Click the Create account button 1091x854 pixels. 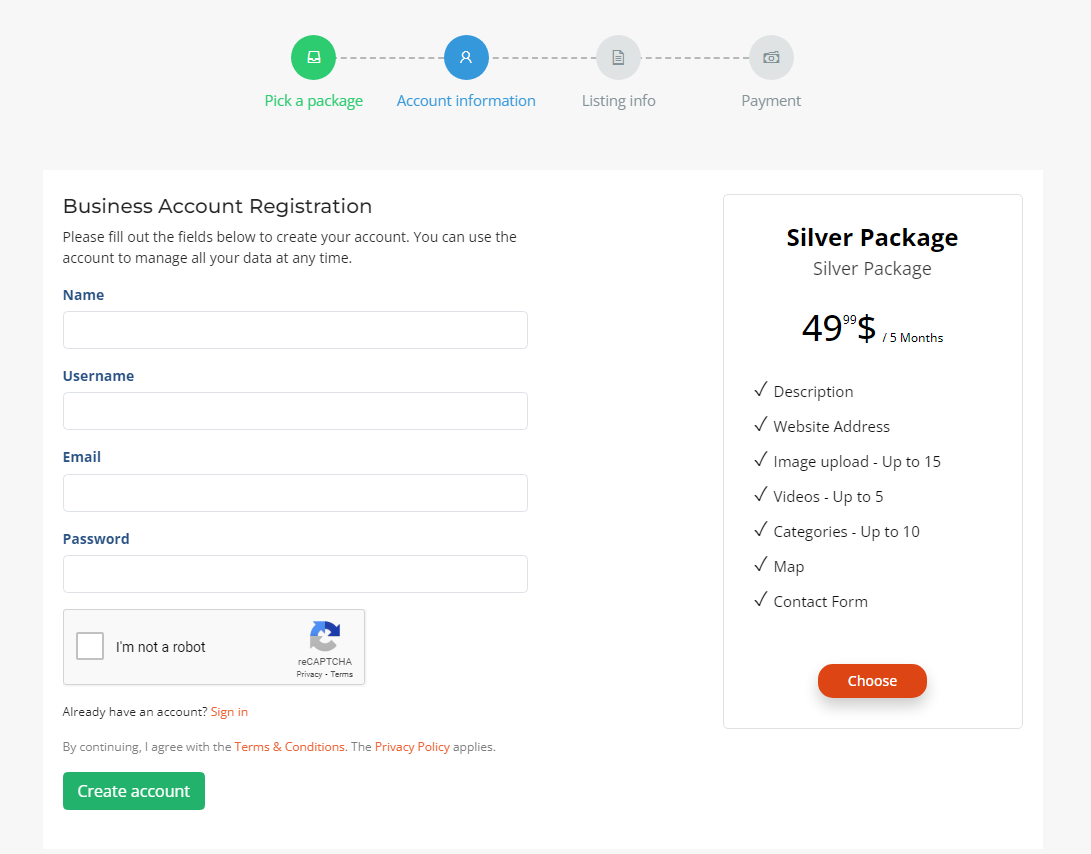[134, 791]
